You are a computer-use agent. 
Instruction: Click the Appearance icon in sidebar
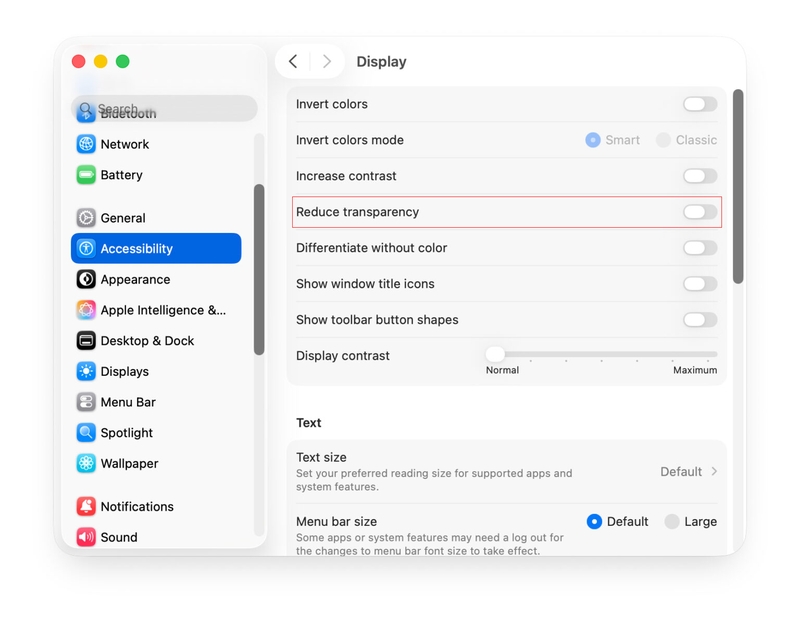[86, 279]
